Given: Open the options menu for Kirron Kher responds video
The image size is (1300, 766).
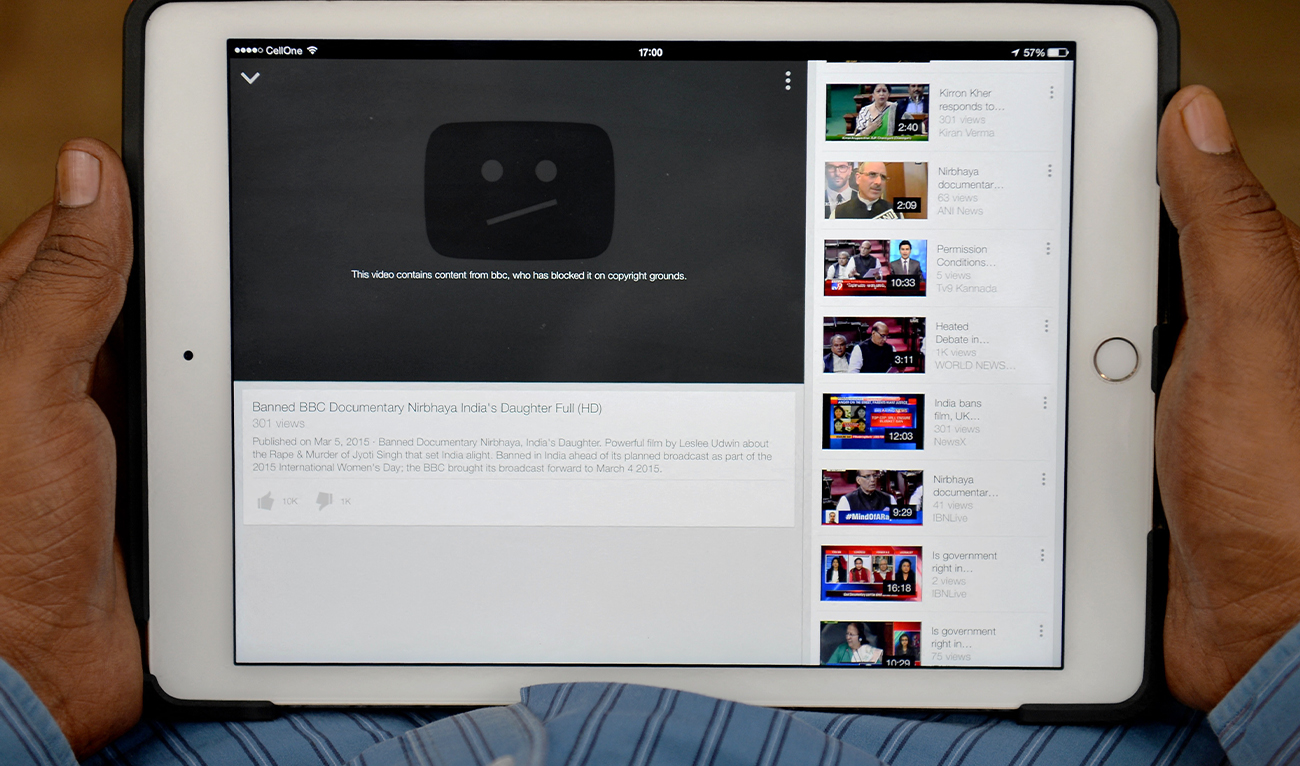Looking at the screenshot, I should pos(1051,93).
